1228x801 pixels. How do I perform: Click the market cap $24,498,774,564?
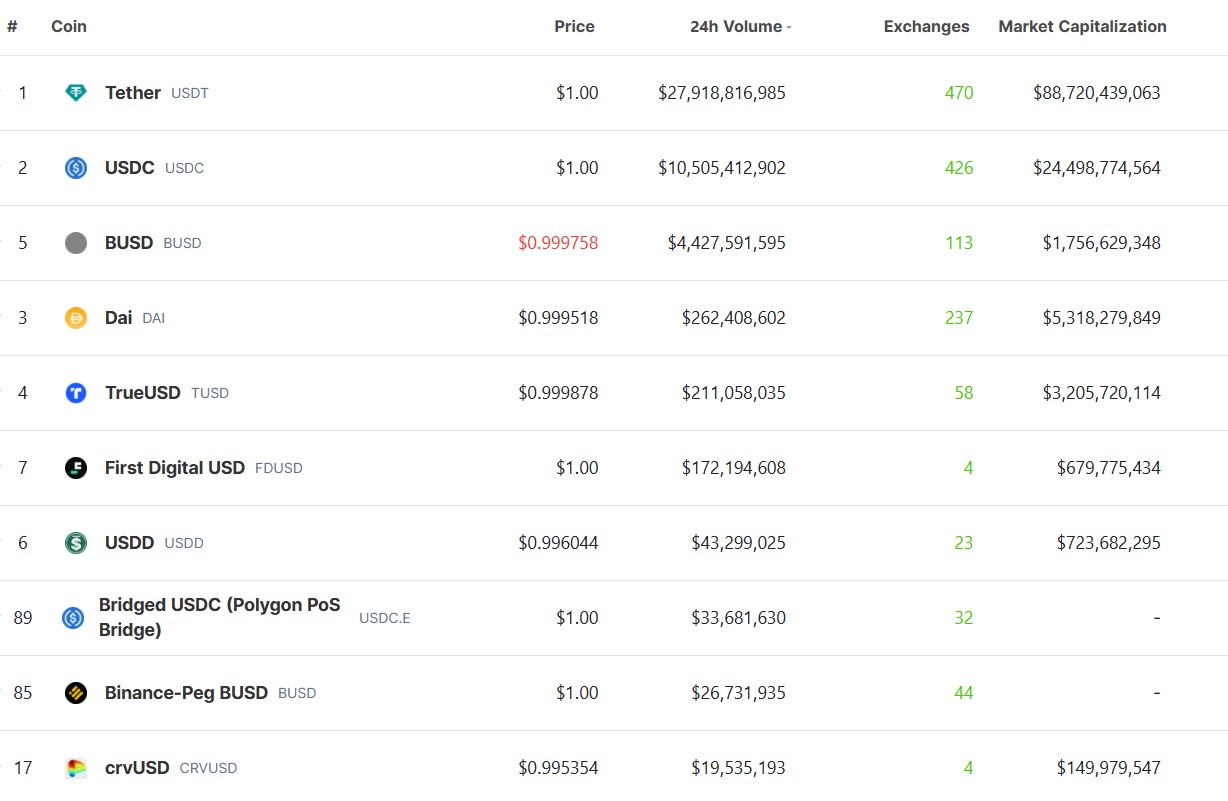click(1097, 168)
